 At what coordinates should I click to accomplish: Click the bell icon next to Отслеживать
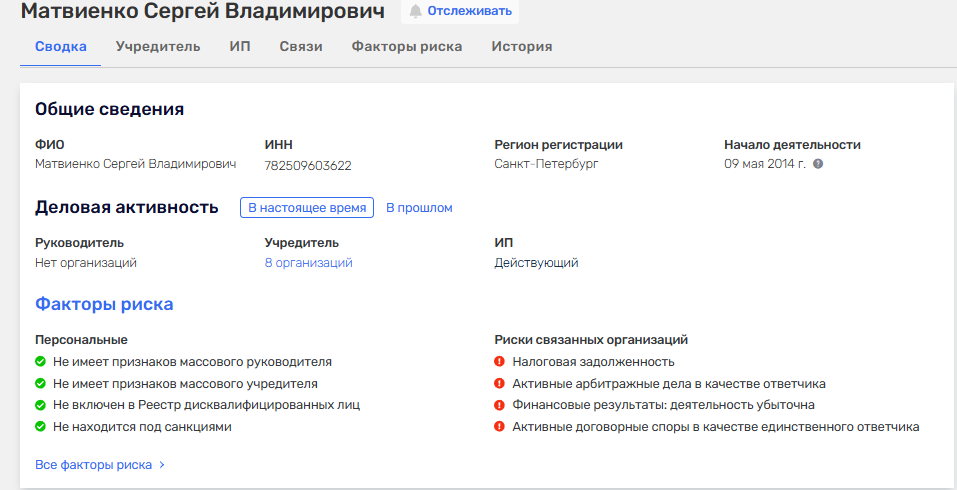[415, 11]
